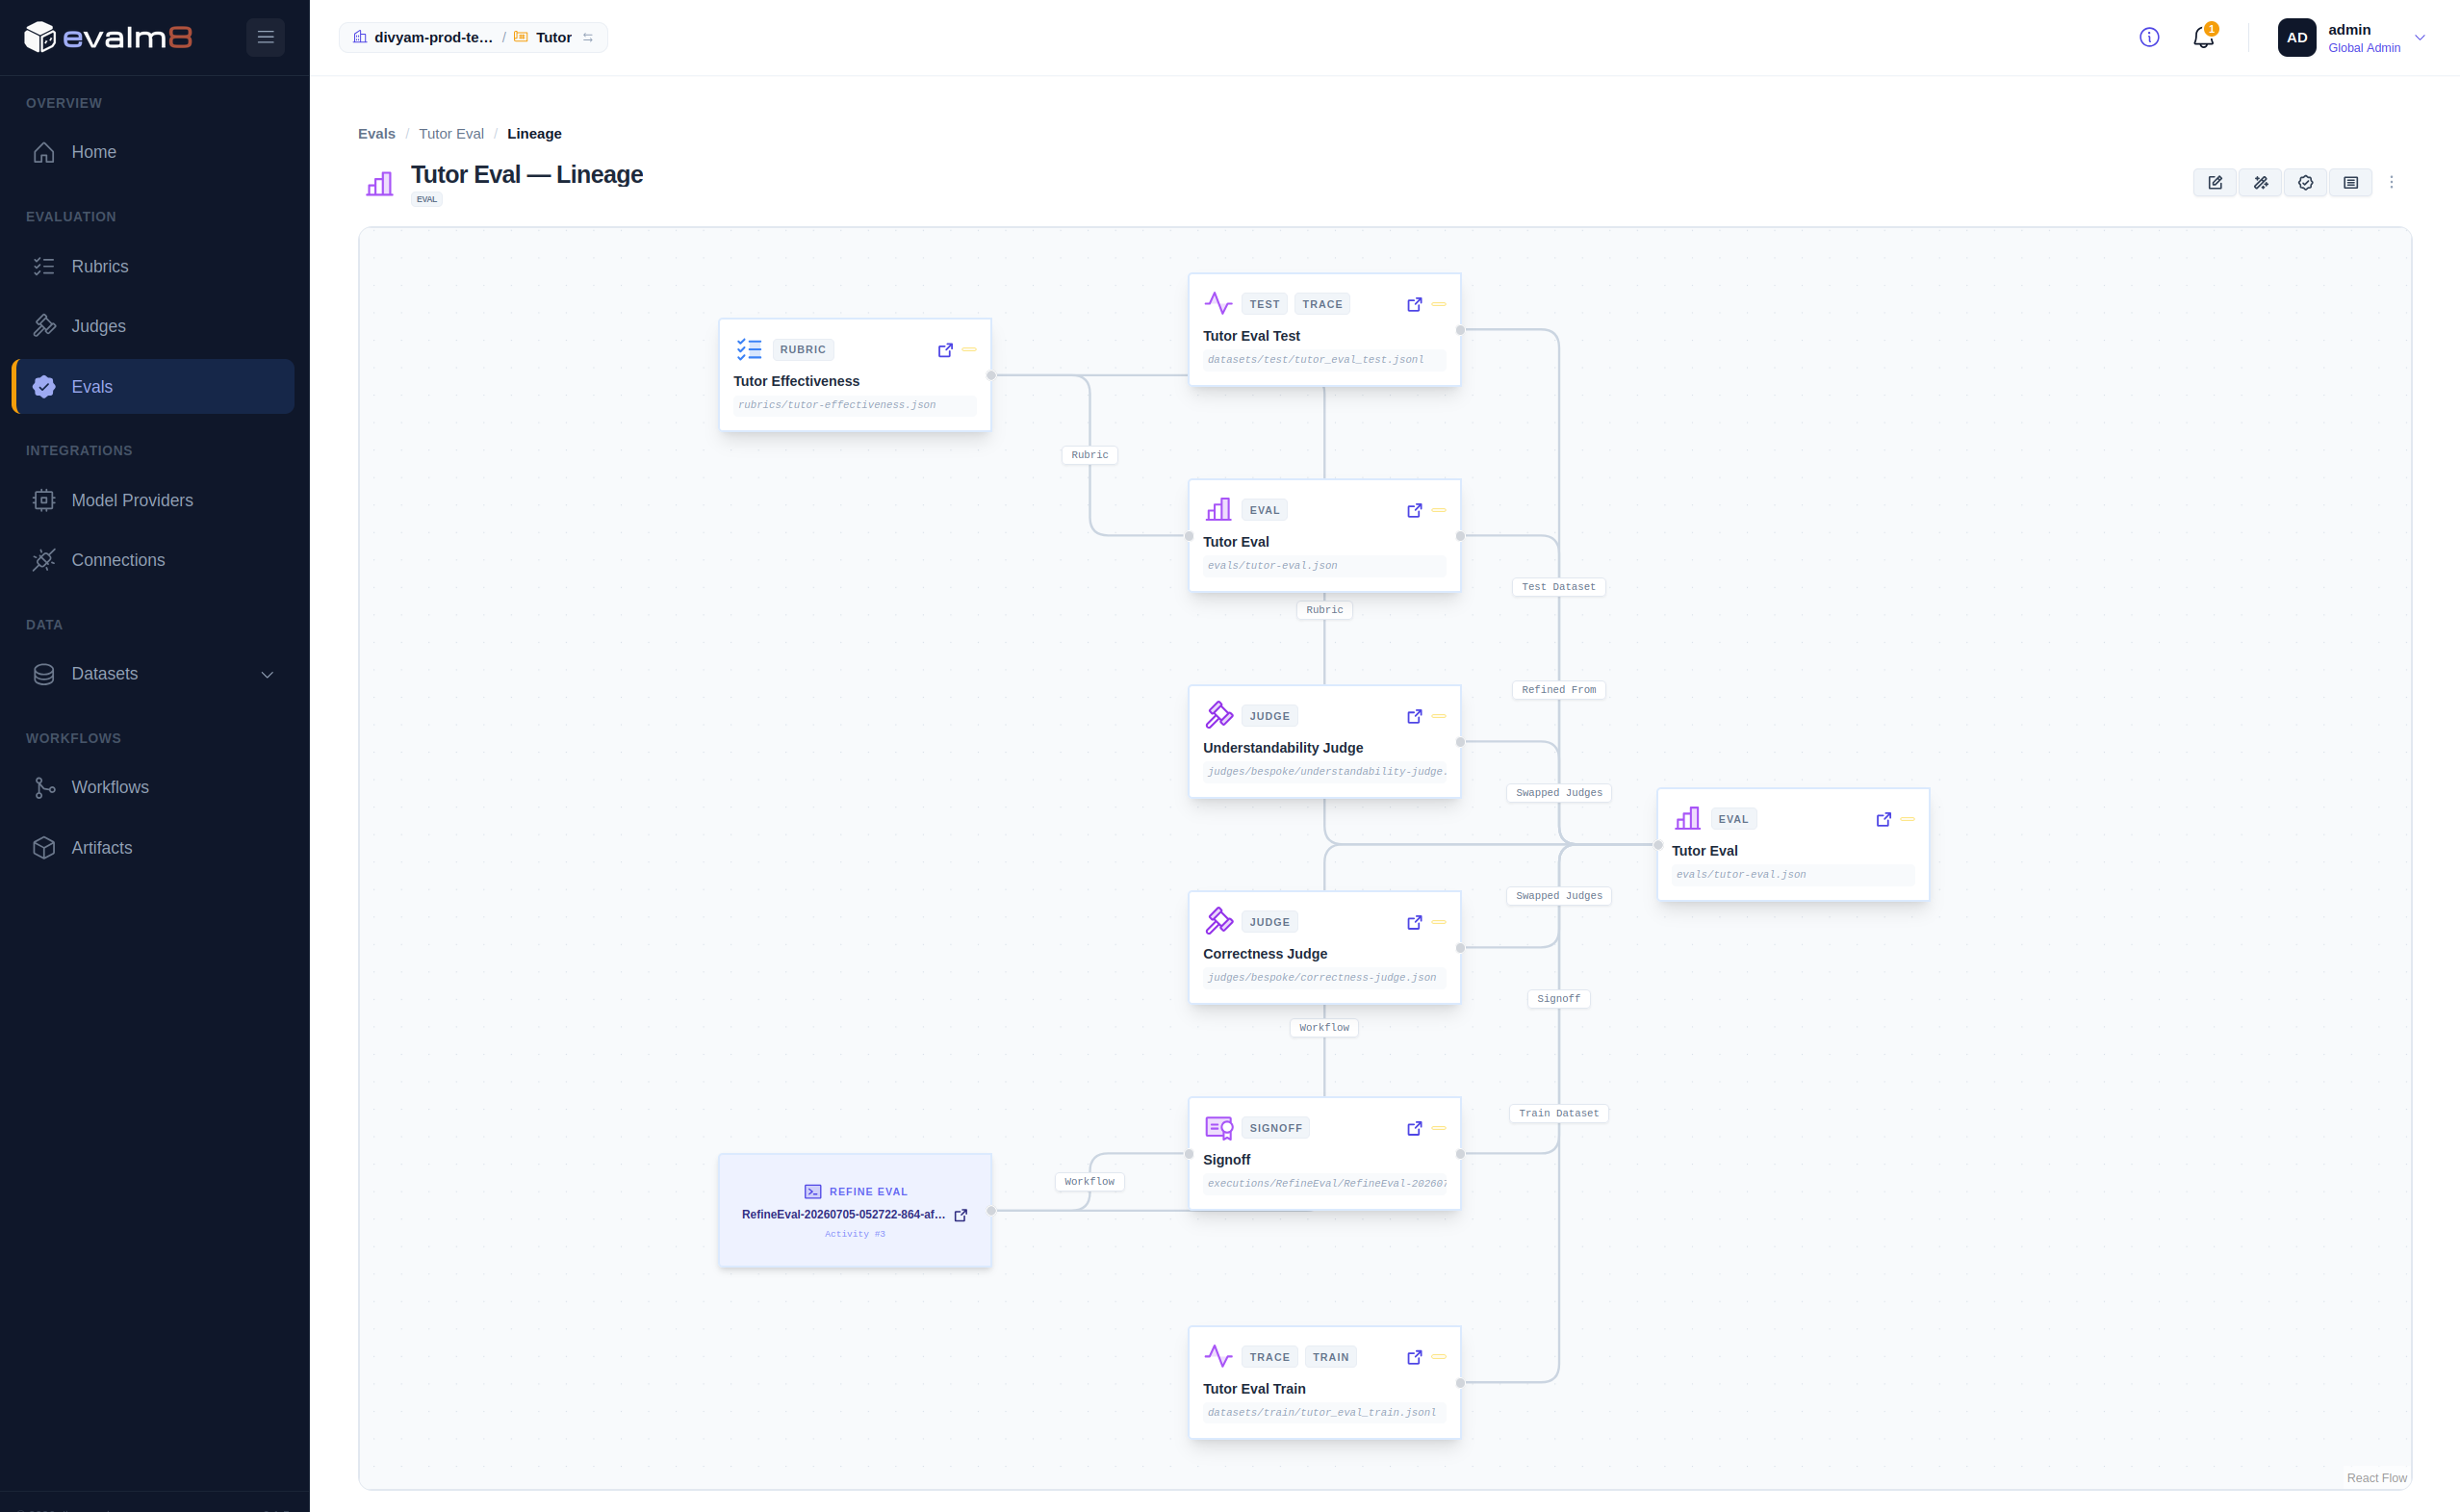Click the Tutor Eval breadcrumb link
This screenshot has width=2460, height=1512.
point(451,134)
